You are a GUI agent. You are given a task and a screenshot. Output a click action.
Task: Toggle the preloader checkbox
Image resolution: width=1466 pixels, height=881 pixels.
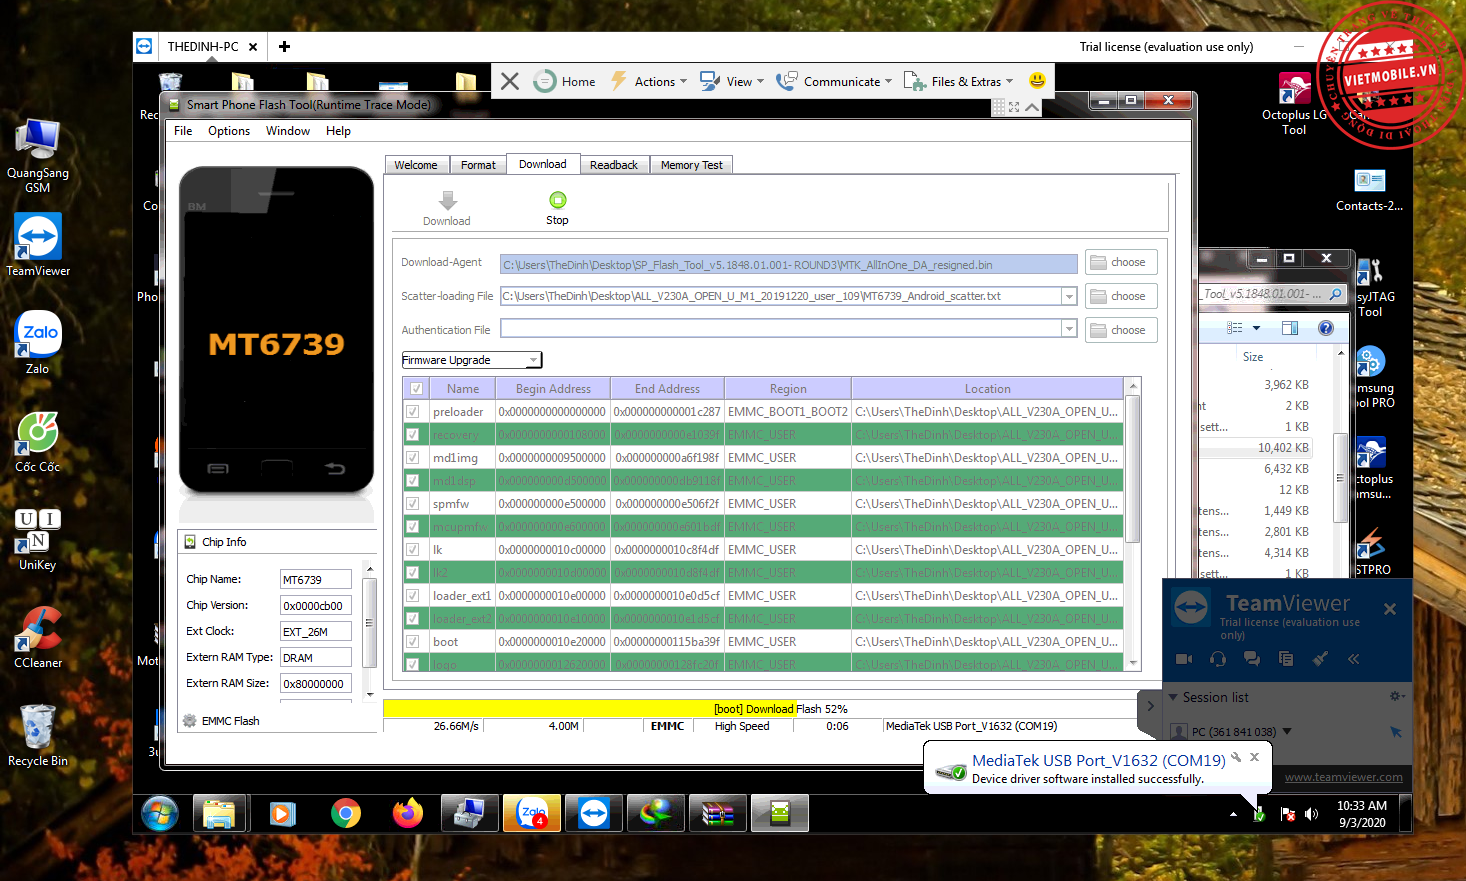coord(412,411)
